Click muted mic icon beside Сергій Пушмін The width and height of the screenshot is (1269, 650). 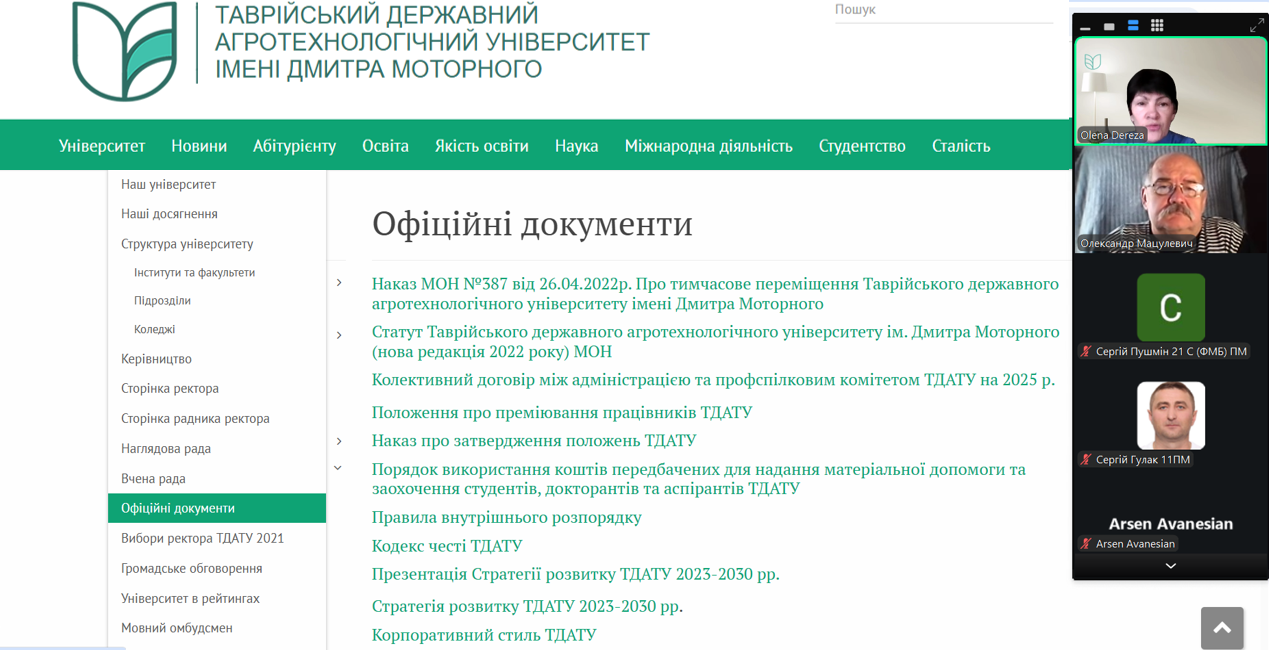point(1085,351)
